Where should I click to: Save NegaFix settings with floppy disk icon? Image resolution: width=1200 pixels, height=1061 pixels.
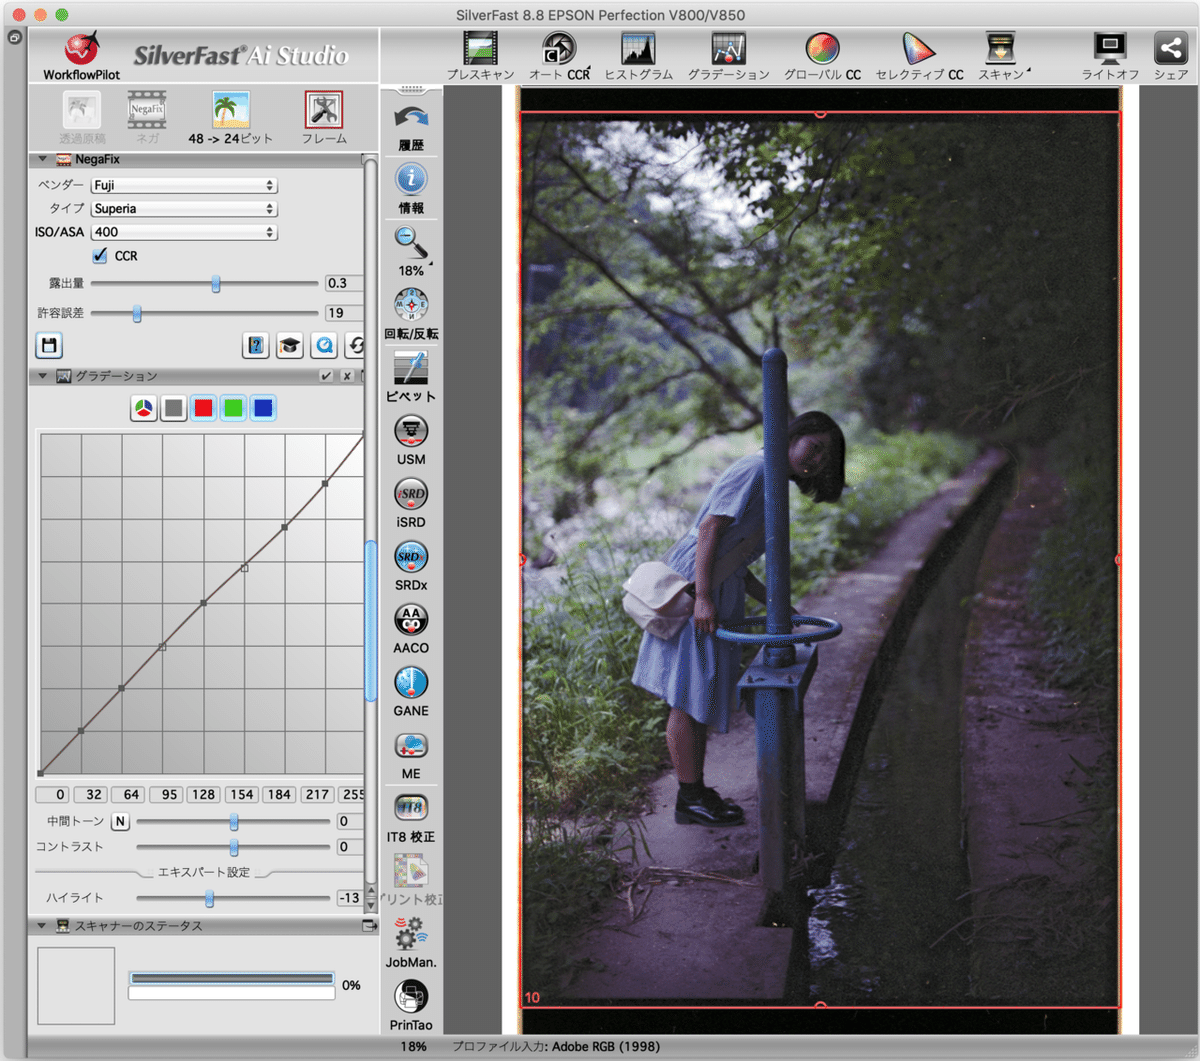click(49, 346)
